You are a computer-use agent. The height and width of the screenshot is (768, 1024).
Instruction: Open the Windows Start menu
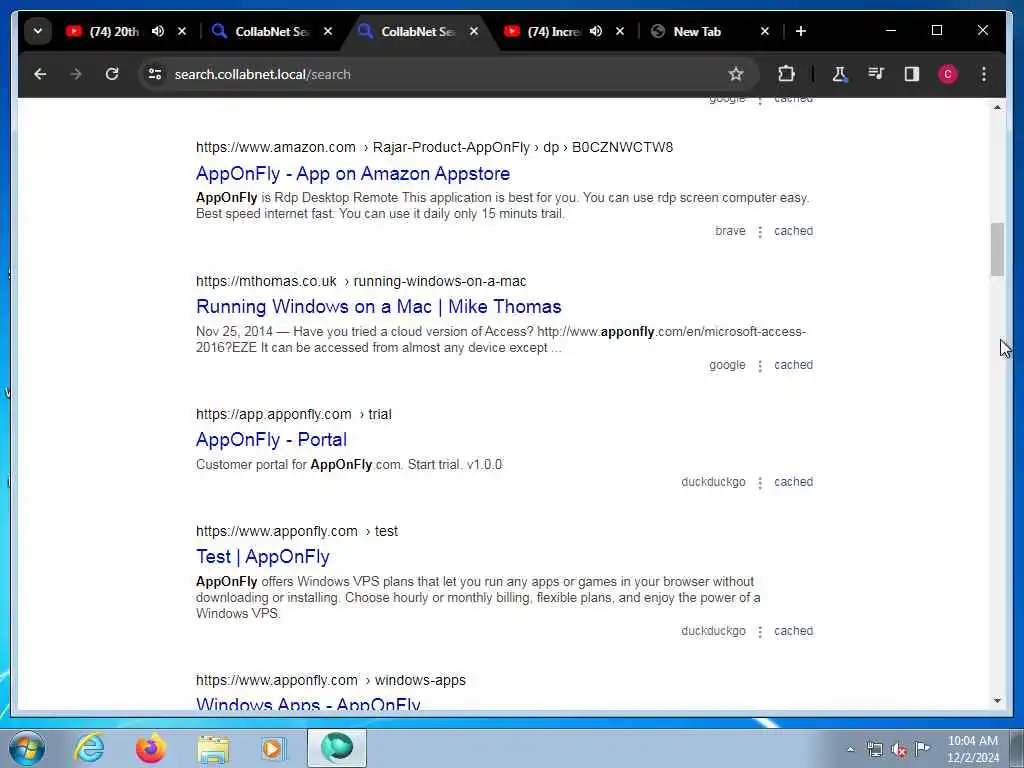pyautogui.click(x=27, y=748)
